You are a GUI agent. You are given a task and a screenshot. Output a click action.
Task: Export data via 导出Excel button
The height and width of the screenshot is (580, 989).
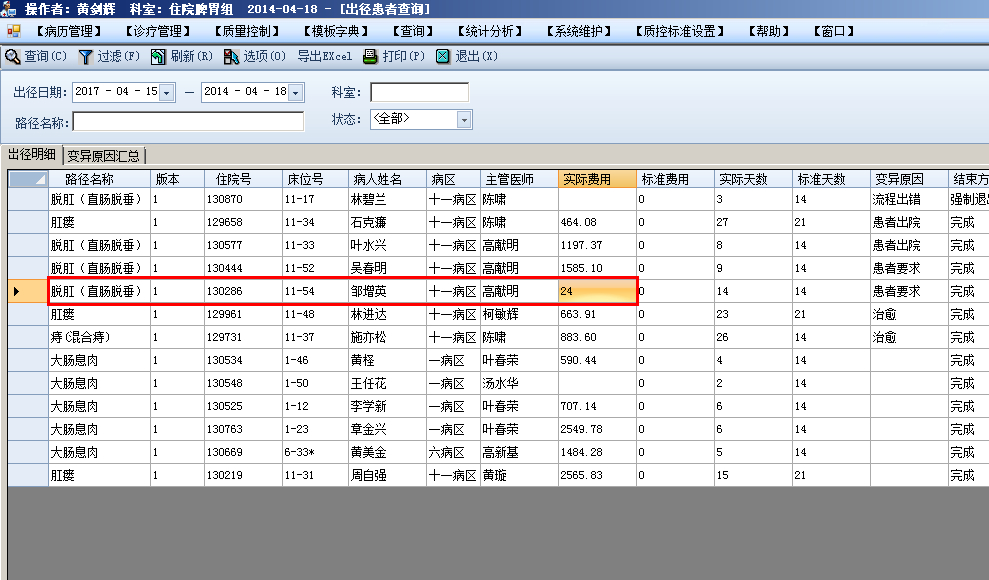tap(324, 57)
